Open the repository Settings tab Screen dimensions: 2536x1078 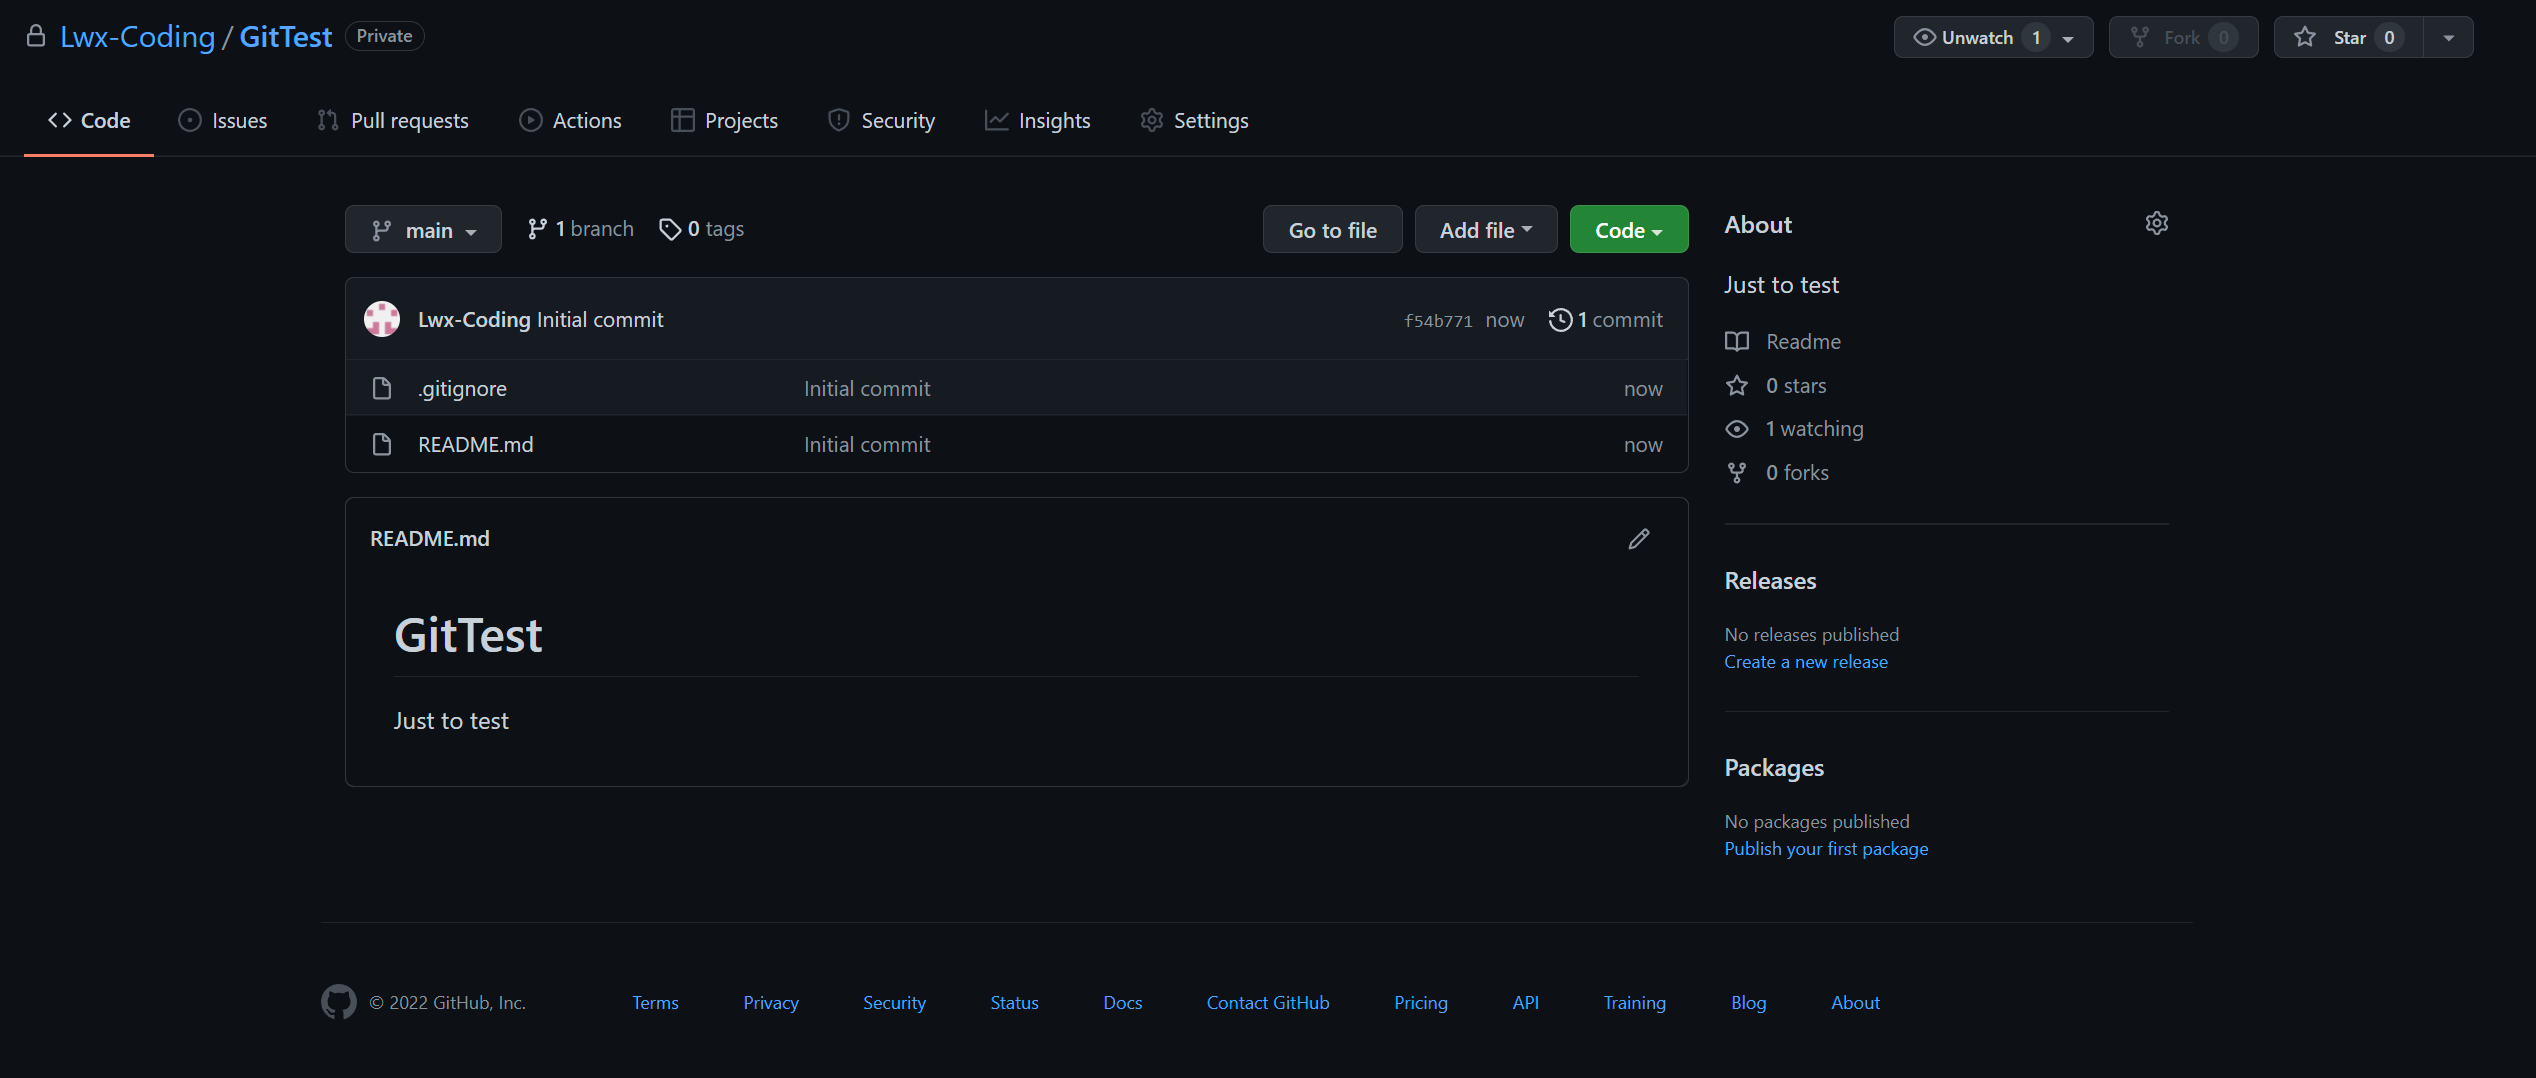(1194, 120)
